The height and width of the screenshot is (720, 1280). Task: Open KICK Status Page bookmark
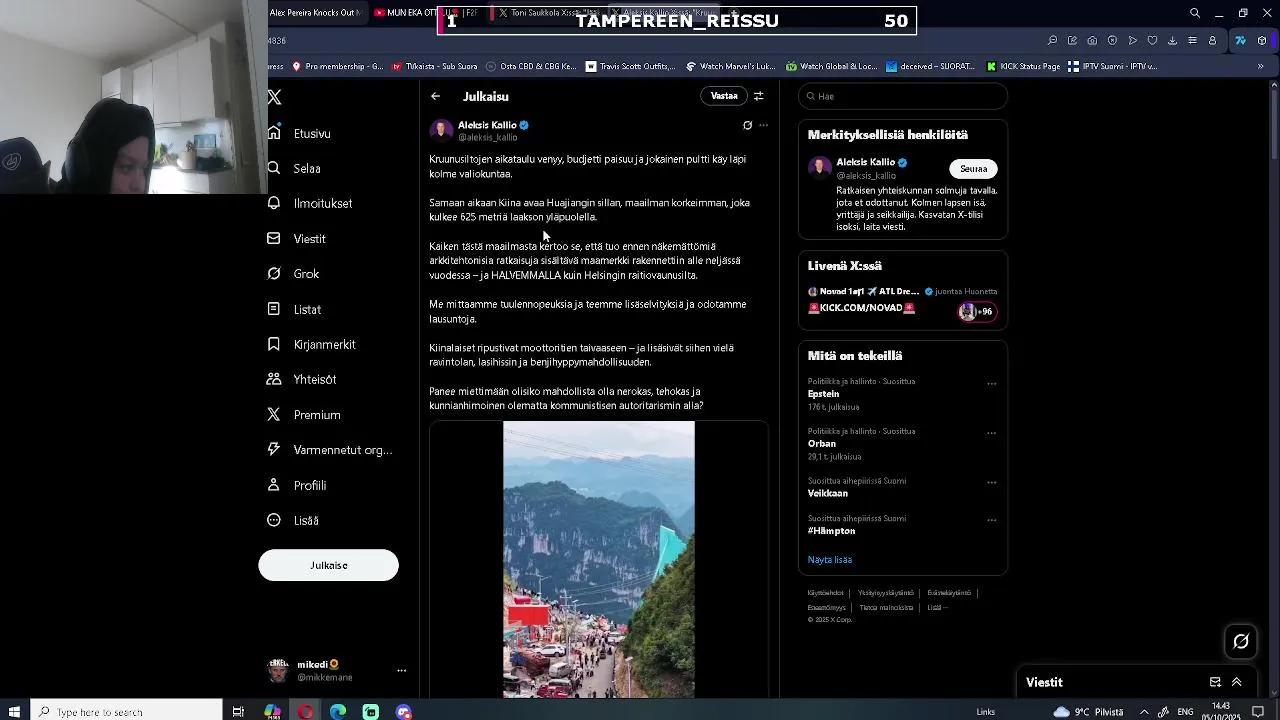point(1023,66)
